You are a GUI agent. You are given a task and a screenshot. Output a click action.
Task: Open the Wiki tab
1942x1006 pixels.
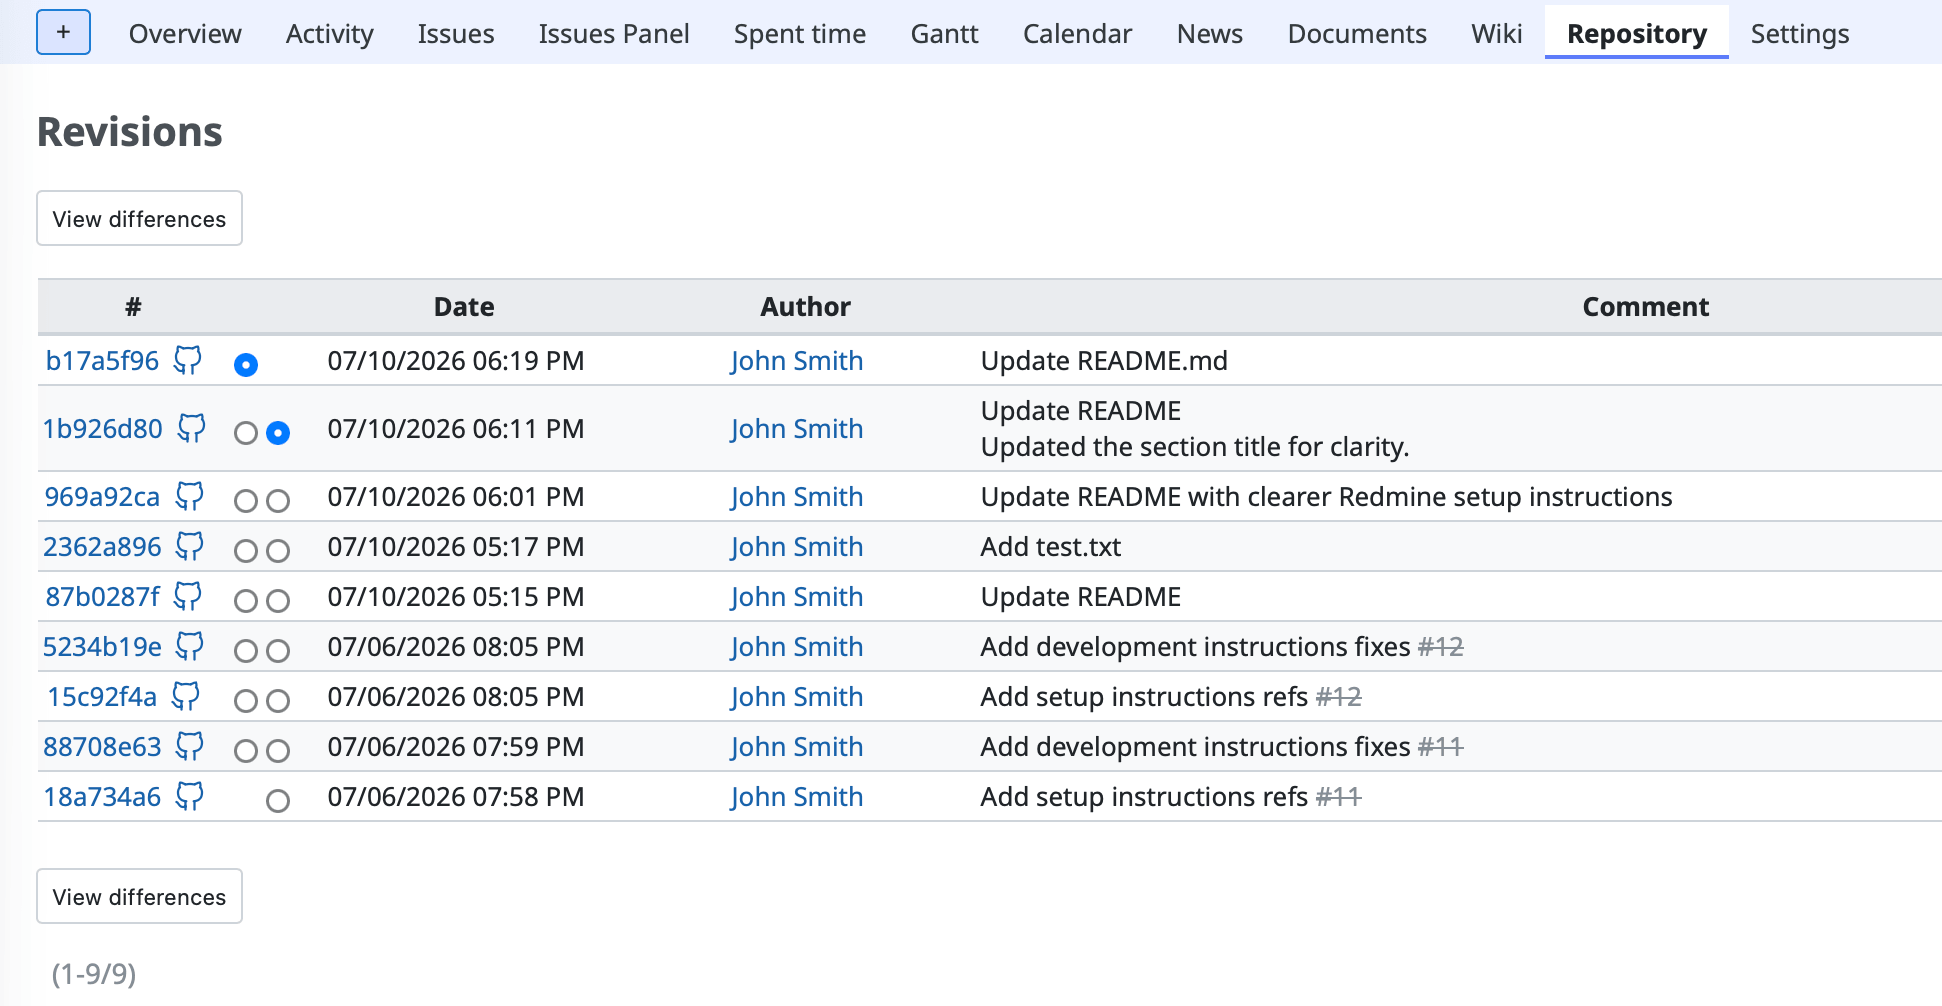pos(1497,33)
